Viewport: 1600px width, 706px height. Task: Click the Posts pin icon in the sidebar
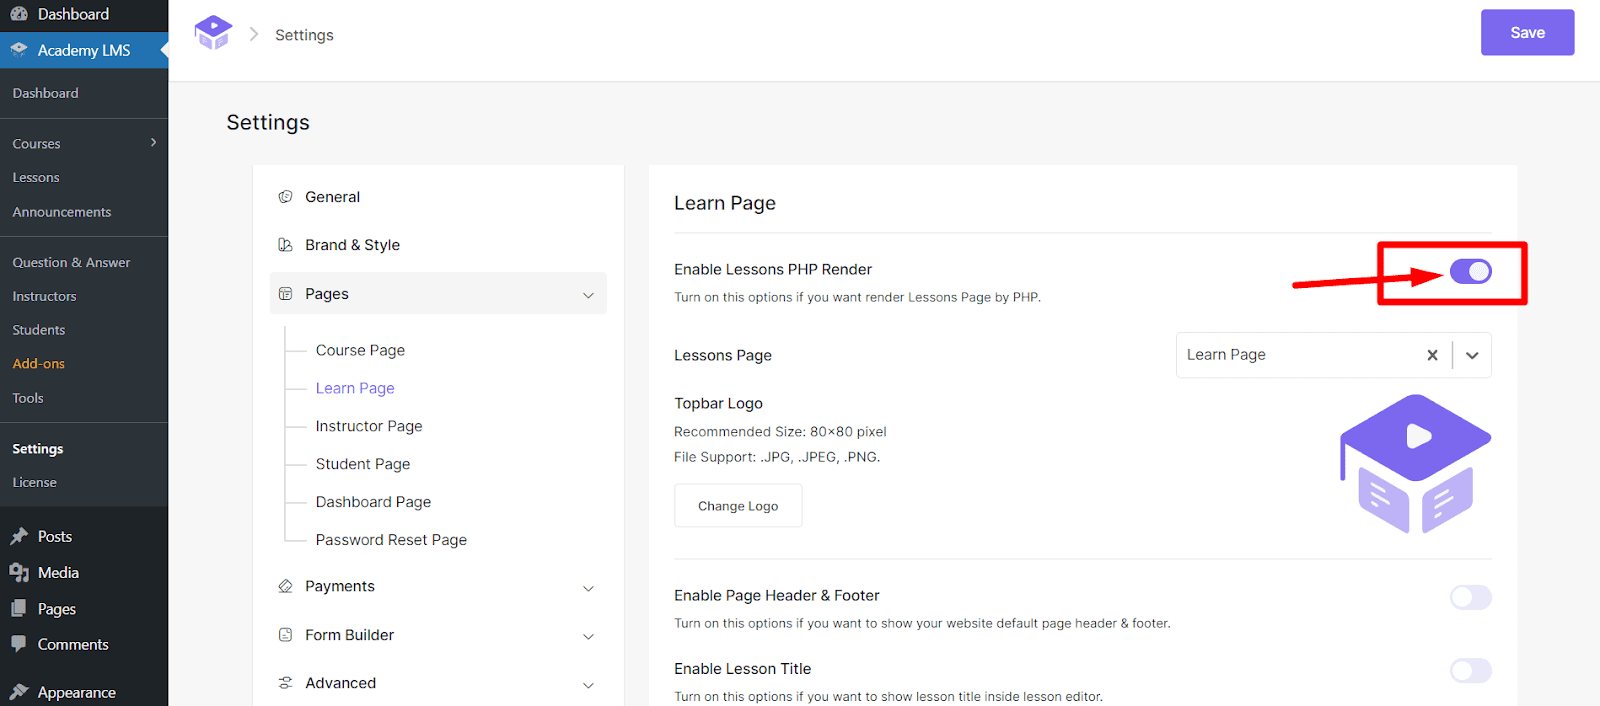(19, 536)
